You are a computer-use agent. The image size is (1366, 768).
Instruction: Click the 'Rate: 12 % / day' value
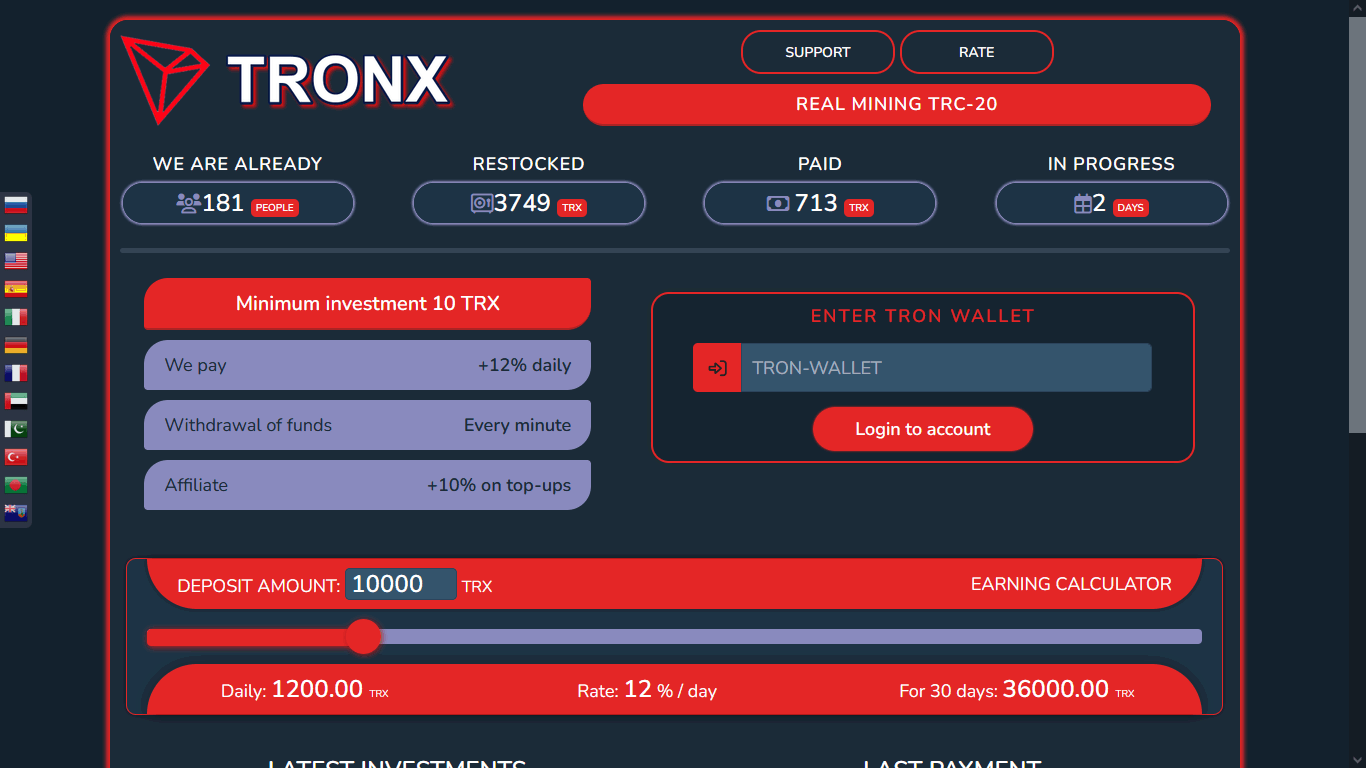(647, 690)
